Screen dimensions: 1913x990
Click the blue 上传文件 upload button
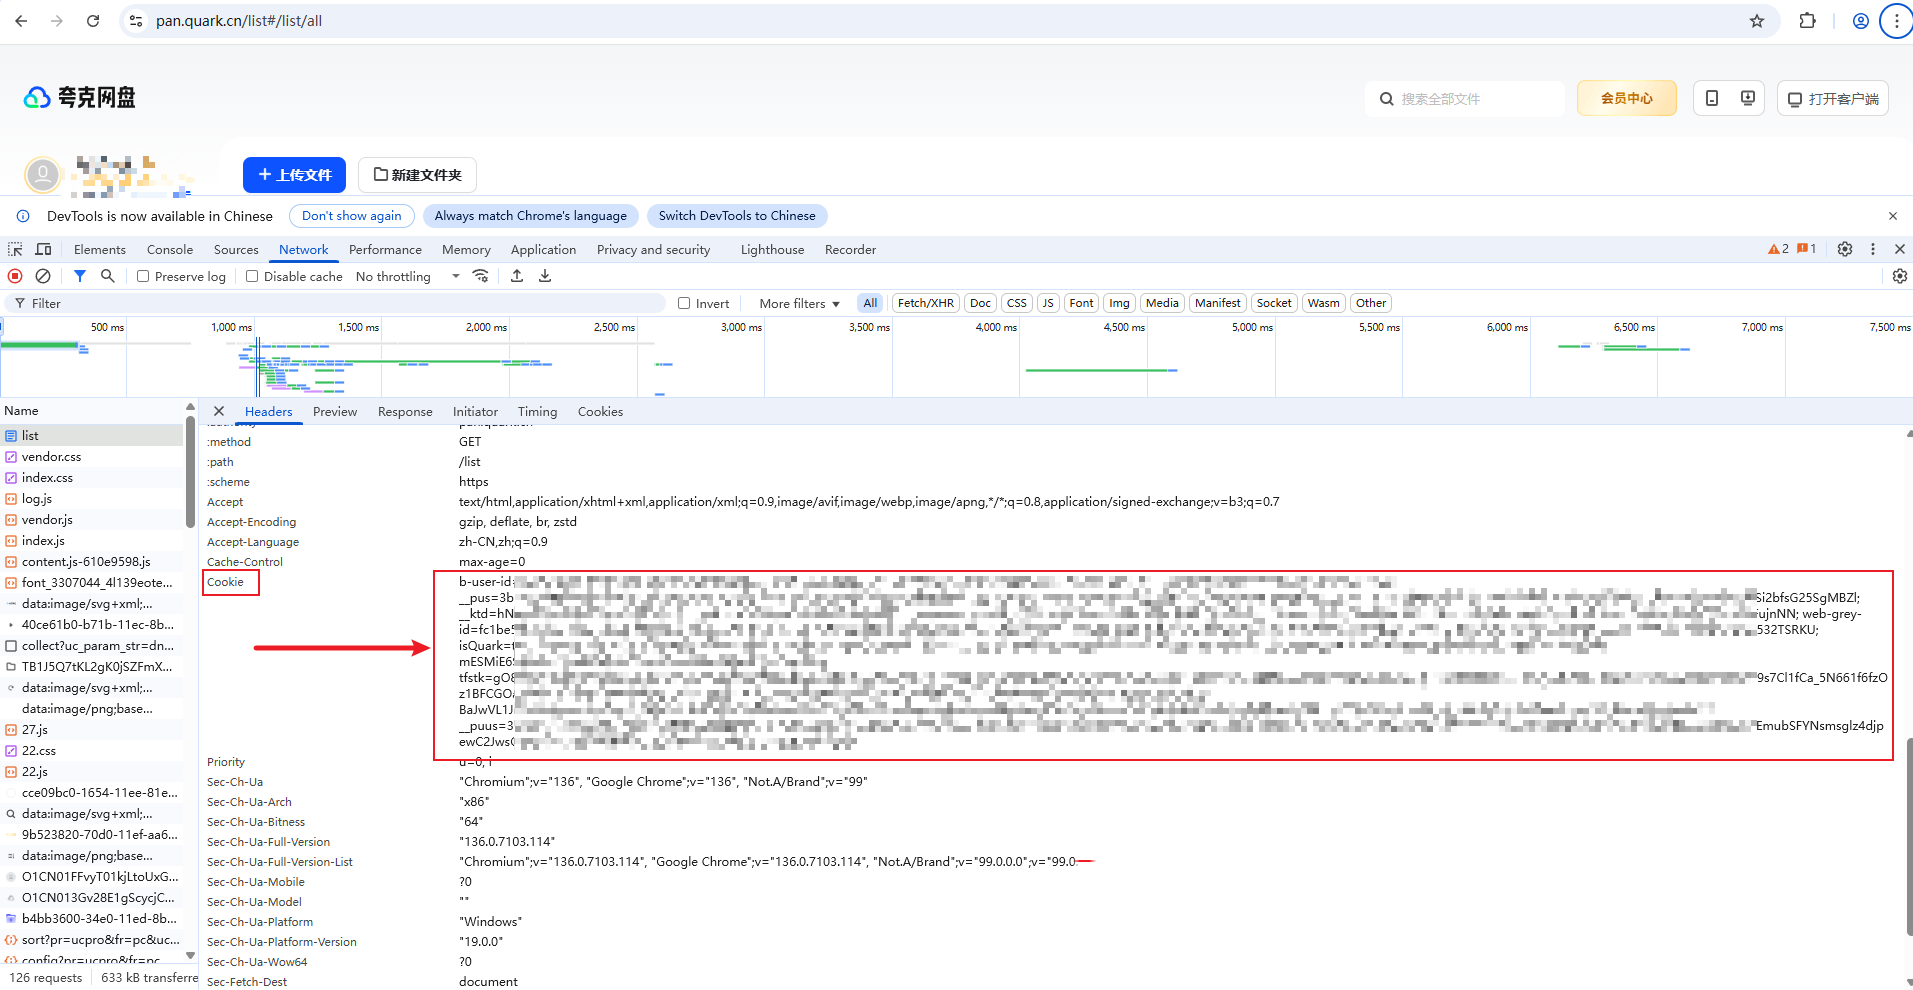pos(294,175)
